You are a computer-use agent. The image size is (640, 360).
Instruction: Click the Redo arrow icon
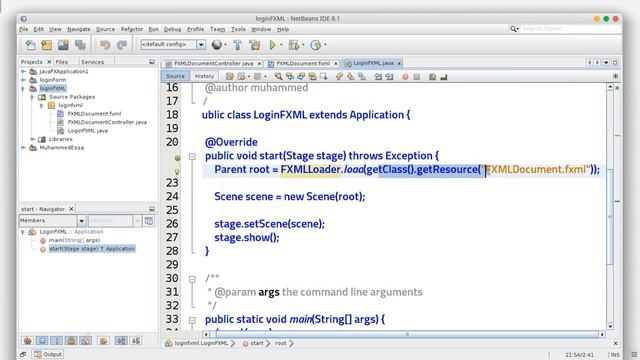pos(122,45)
